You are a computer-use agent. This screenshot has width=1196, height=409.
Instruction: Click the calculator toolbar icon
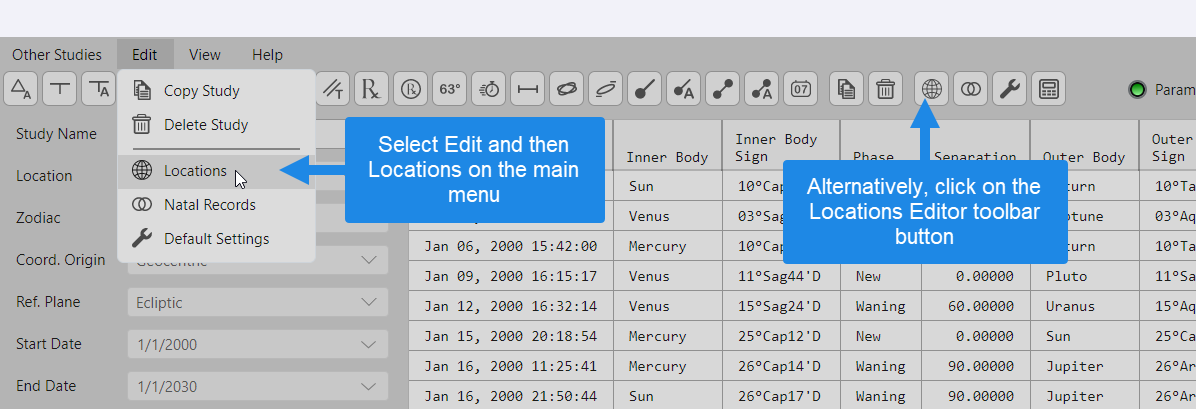[1048, 89]
